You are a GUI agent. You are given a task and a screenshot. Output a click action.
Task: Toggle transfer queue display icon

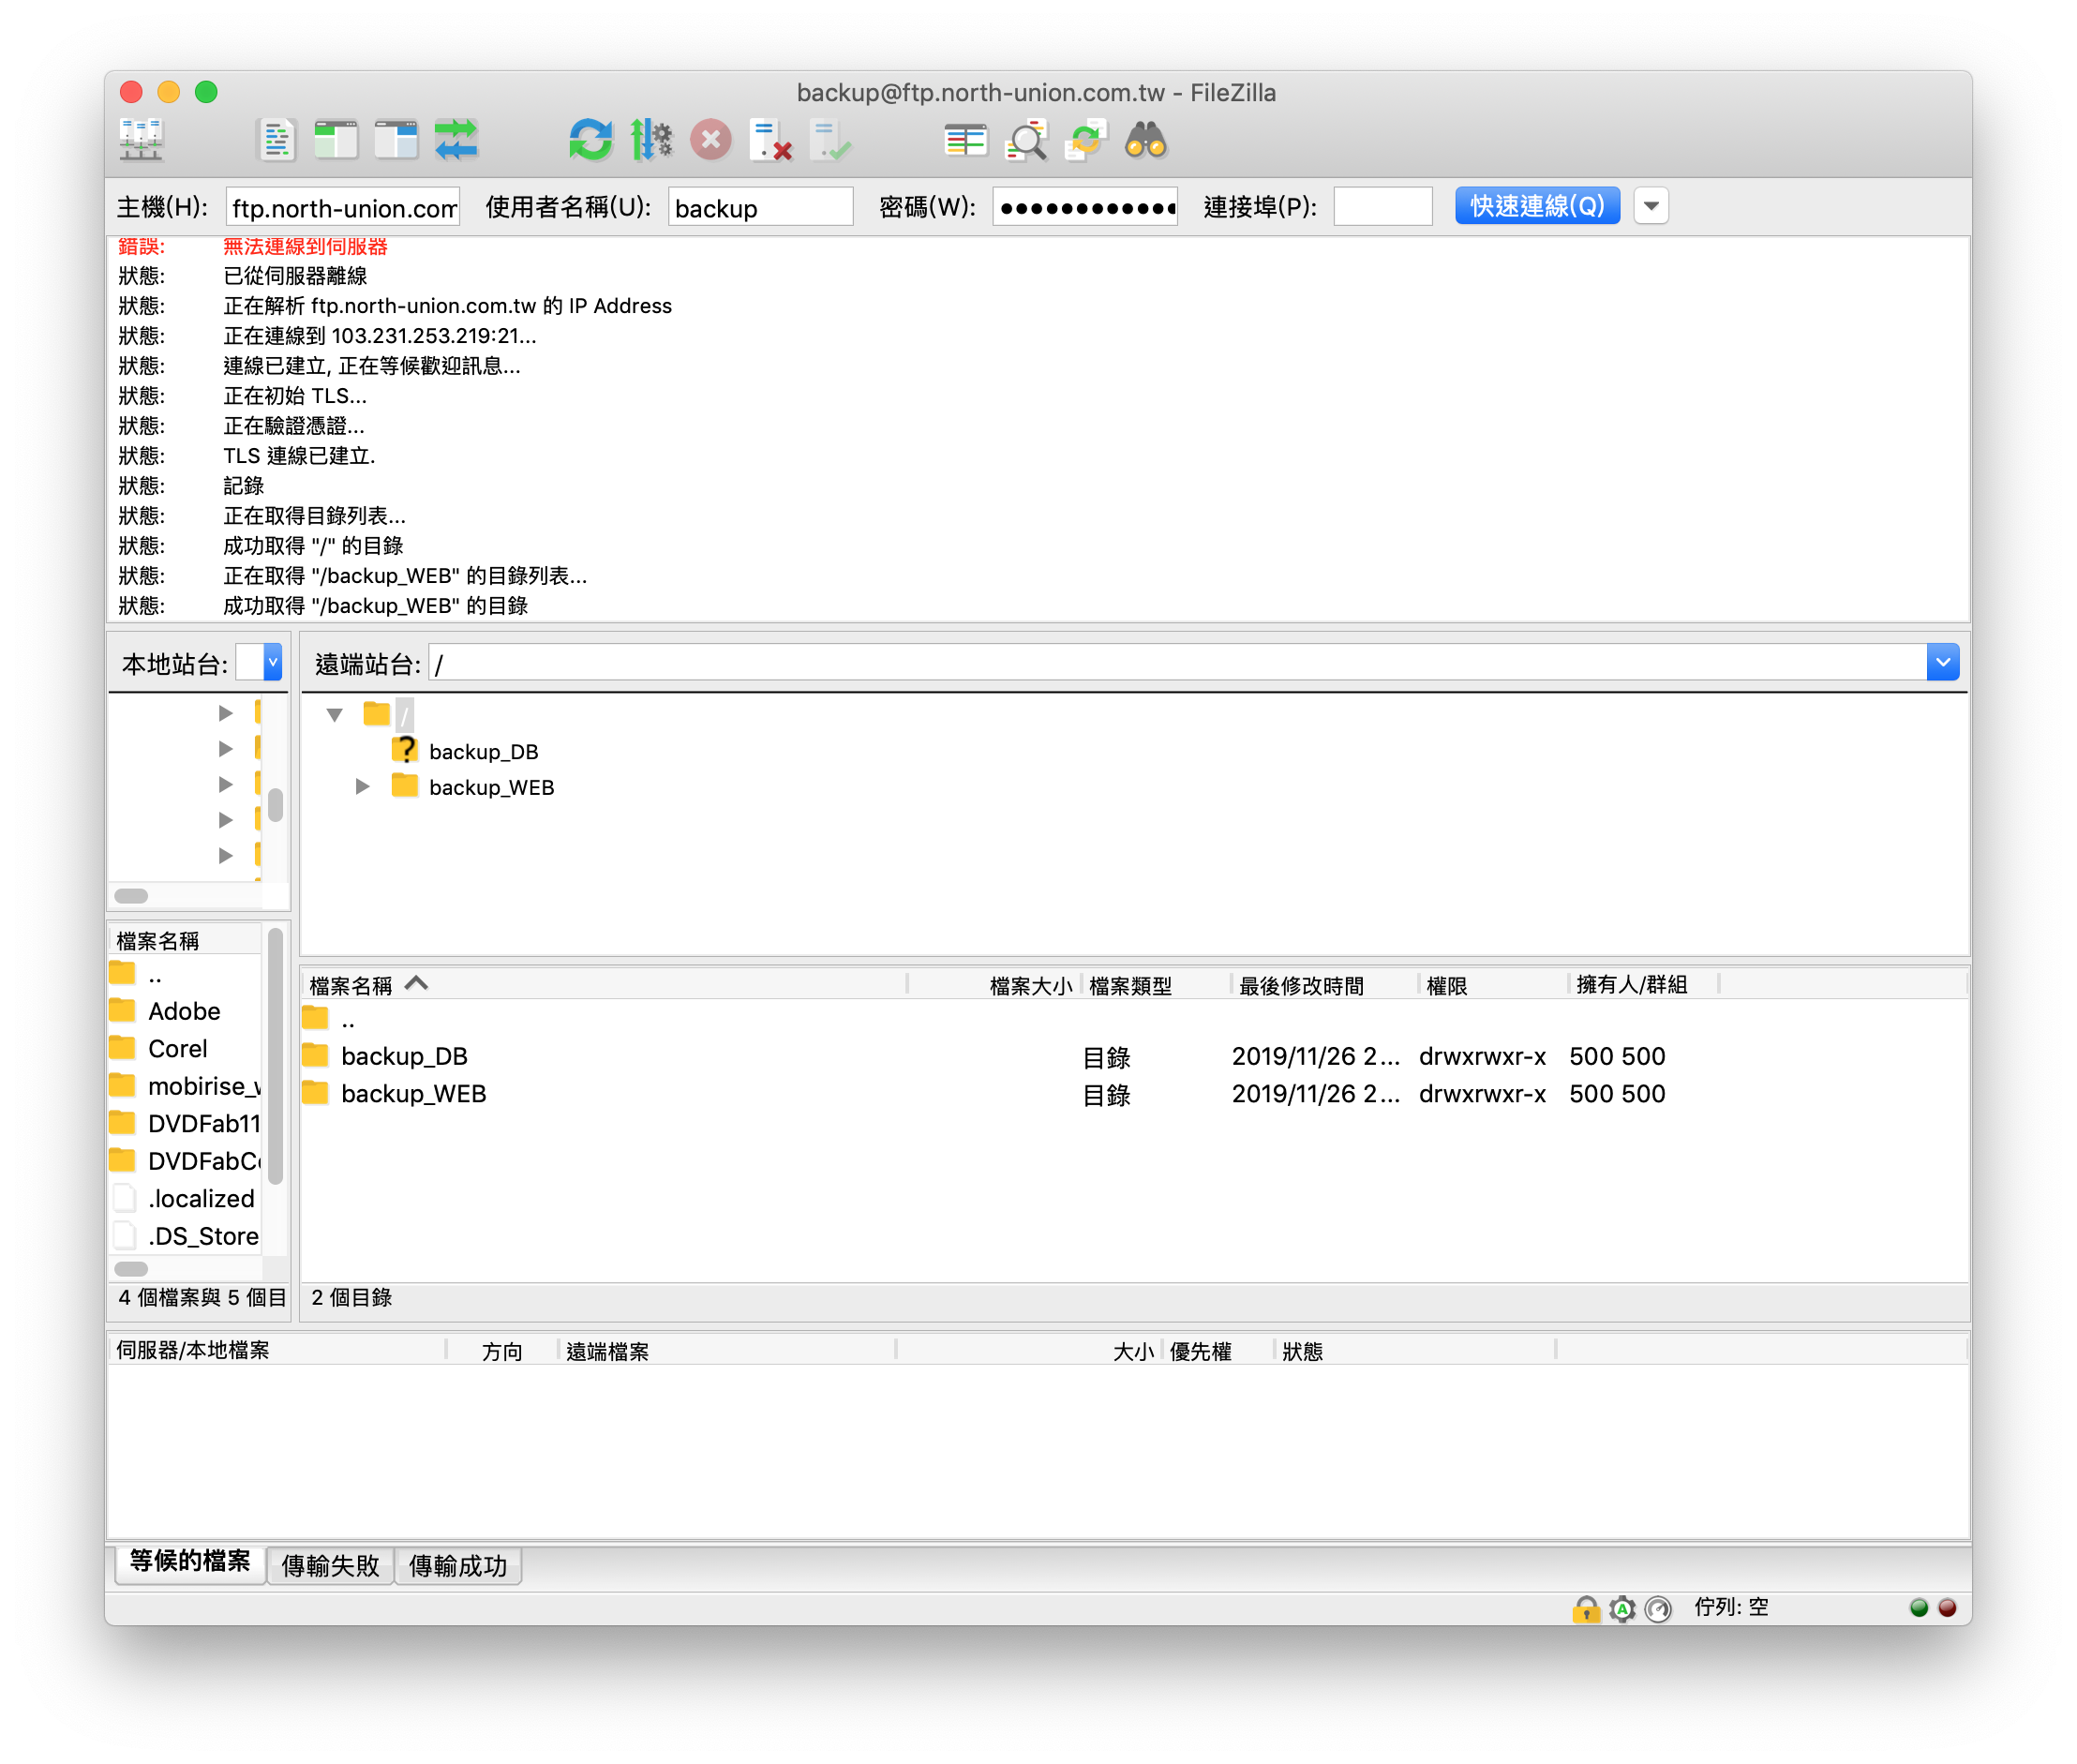pos(456,140)
